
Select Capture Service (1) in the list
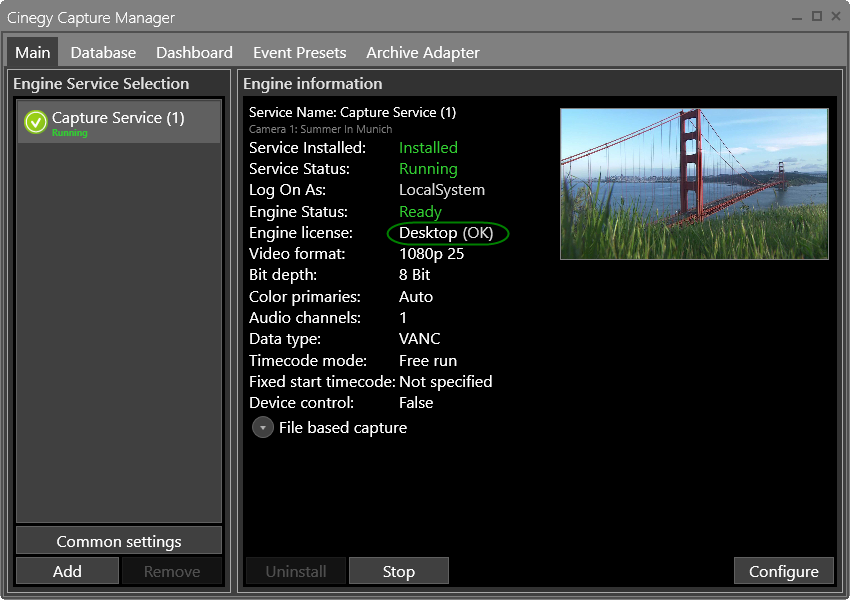coord(119,121)
